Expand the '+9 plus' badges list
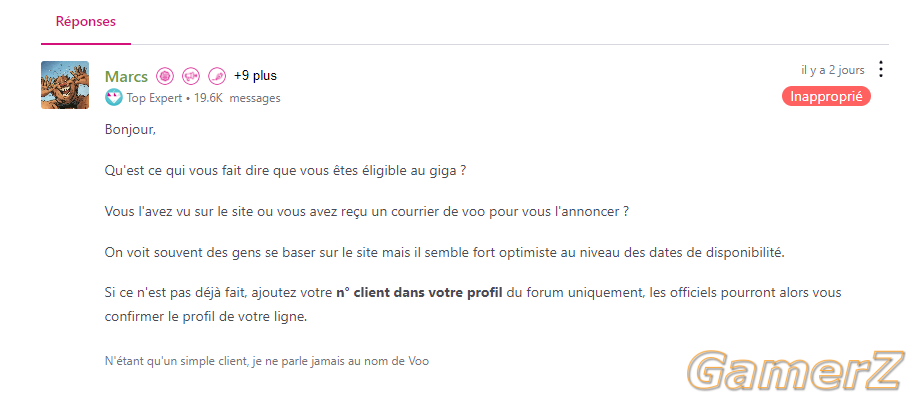 click(255, 76)
